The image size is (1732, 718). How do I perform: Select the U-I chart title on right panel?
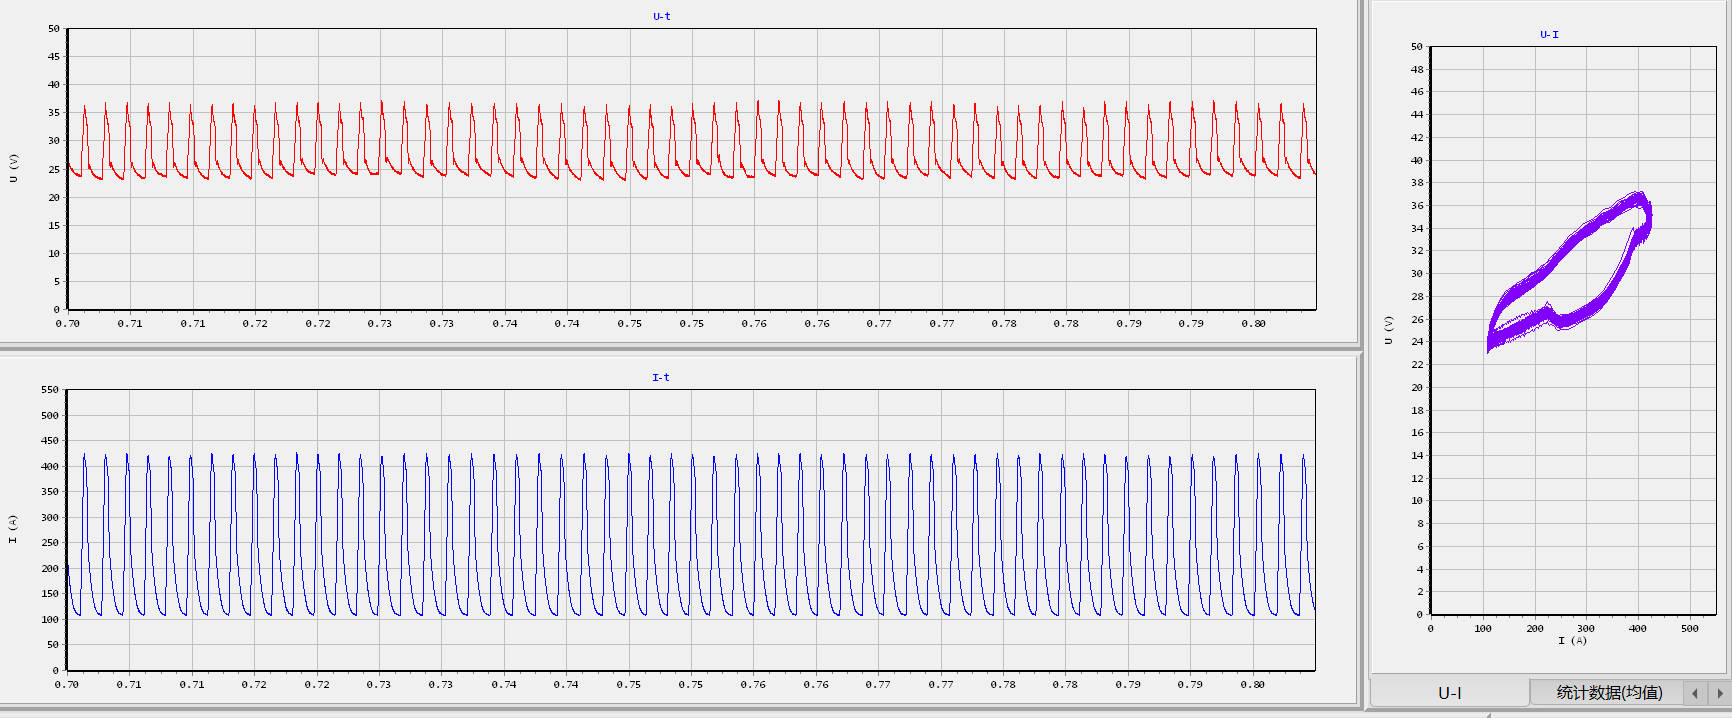(x=1548, y=34)
